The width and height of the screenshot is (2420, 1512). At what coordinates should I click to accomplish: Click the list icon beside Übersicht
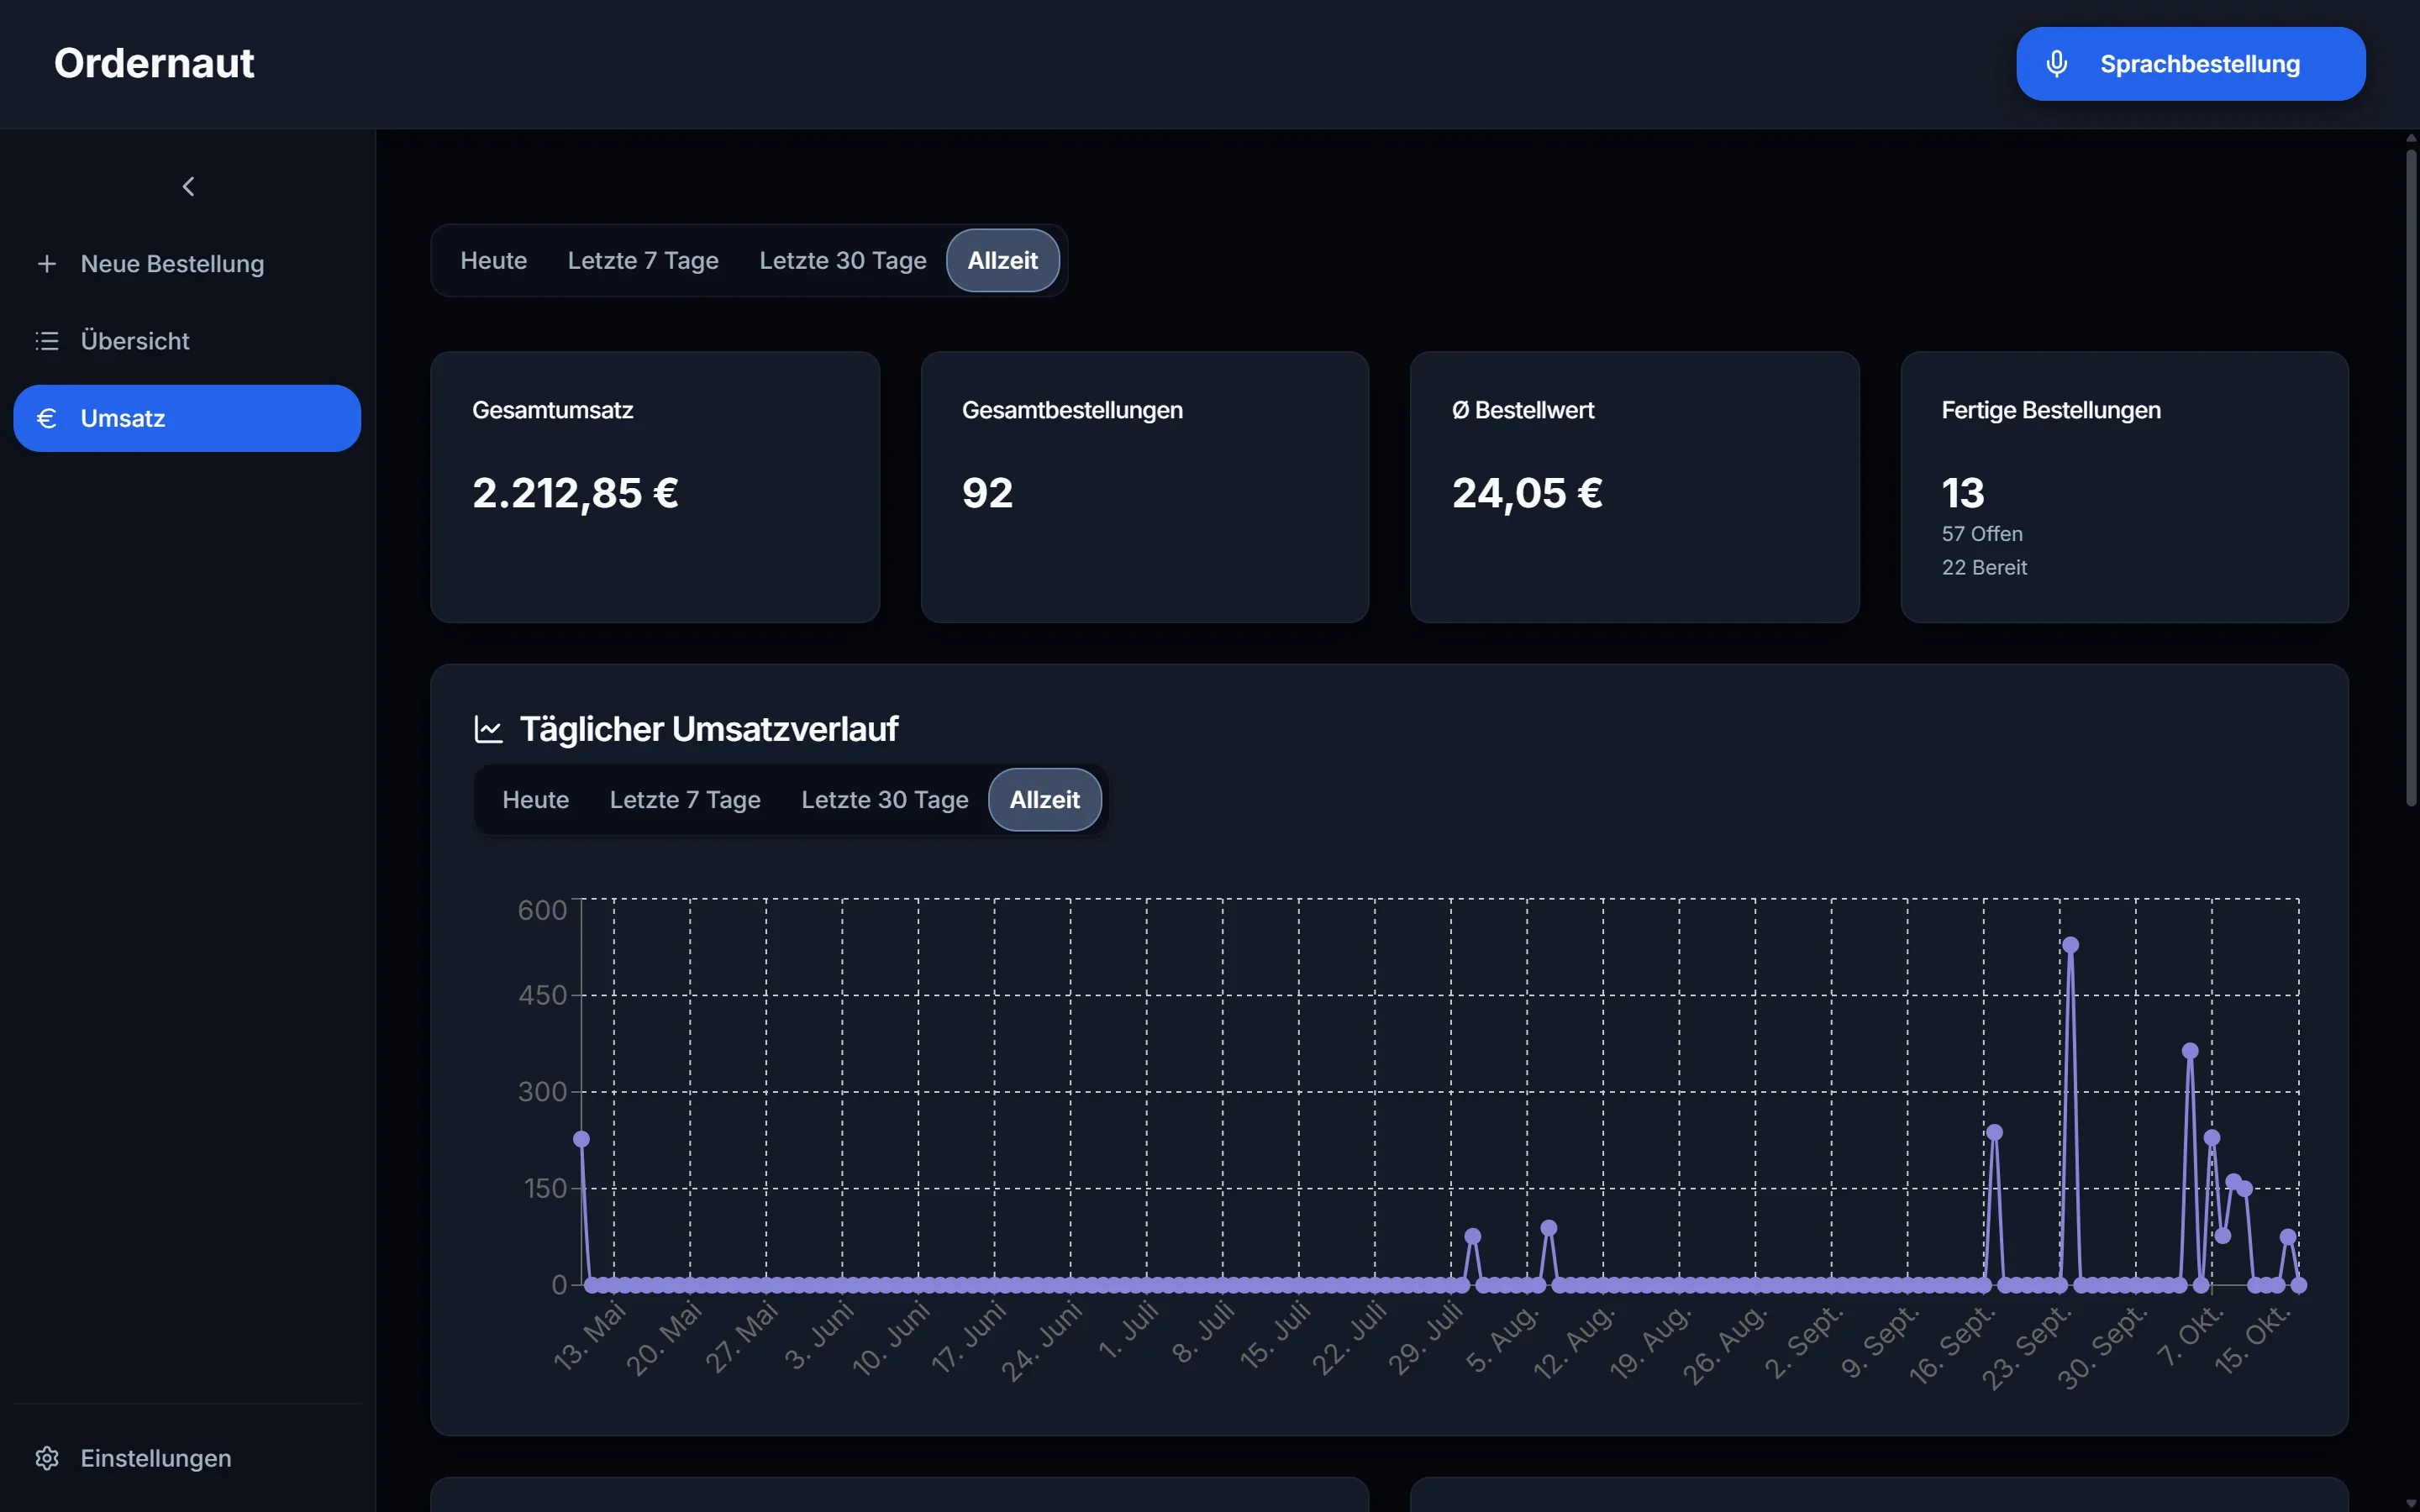point(47,341)
